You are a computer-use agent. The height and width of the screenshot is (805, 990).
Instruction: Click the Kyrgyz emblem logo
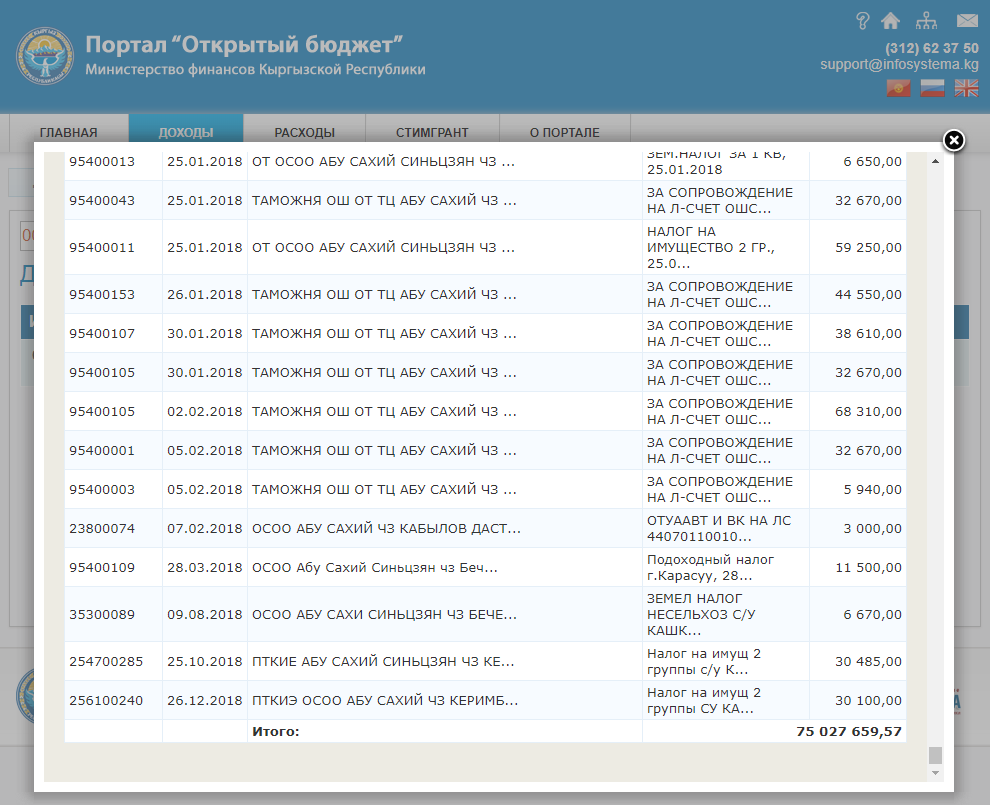pyautogui.click(x=45, y=56)
